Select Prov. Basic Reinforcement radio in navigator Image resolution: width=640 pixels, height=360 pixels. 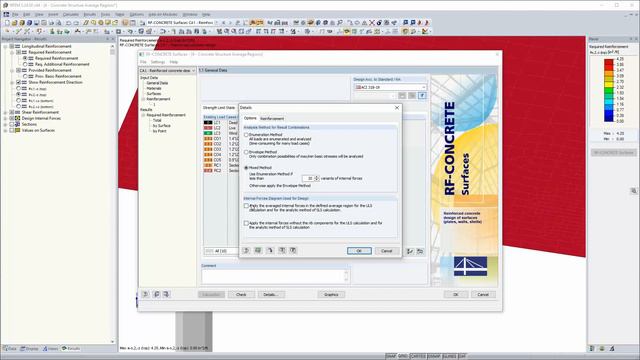[x=25, y=76]
